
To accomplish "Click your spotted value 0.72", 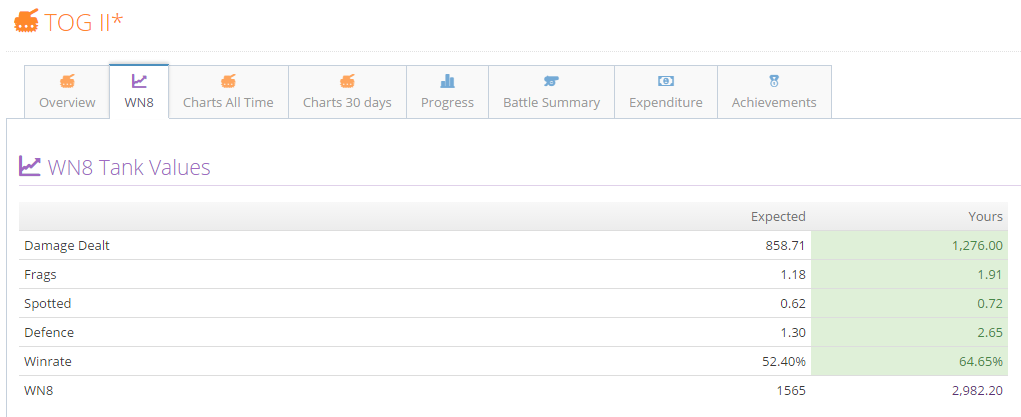I will 991,304.
